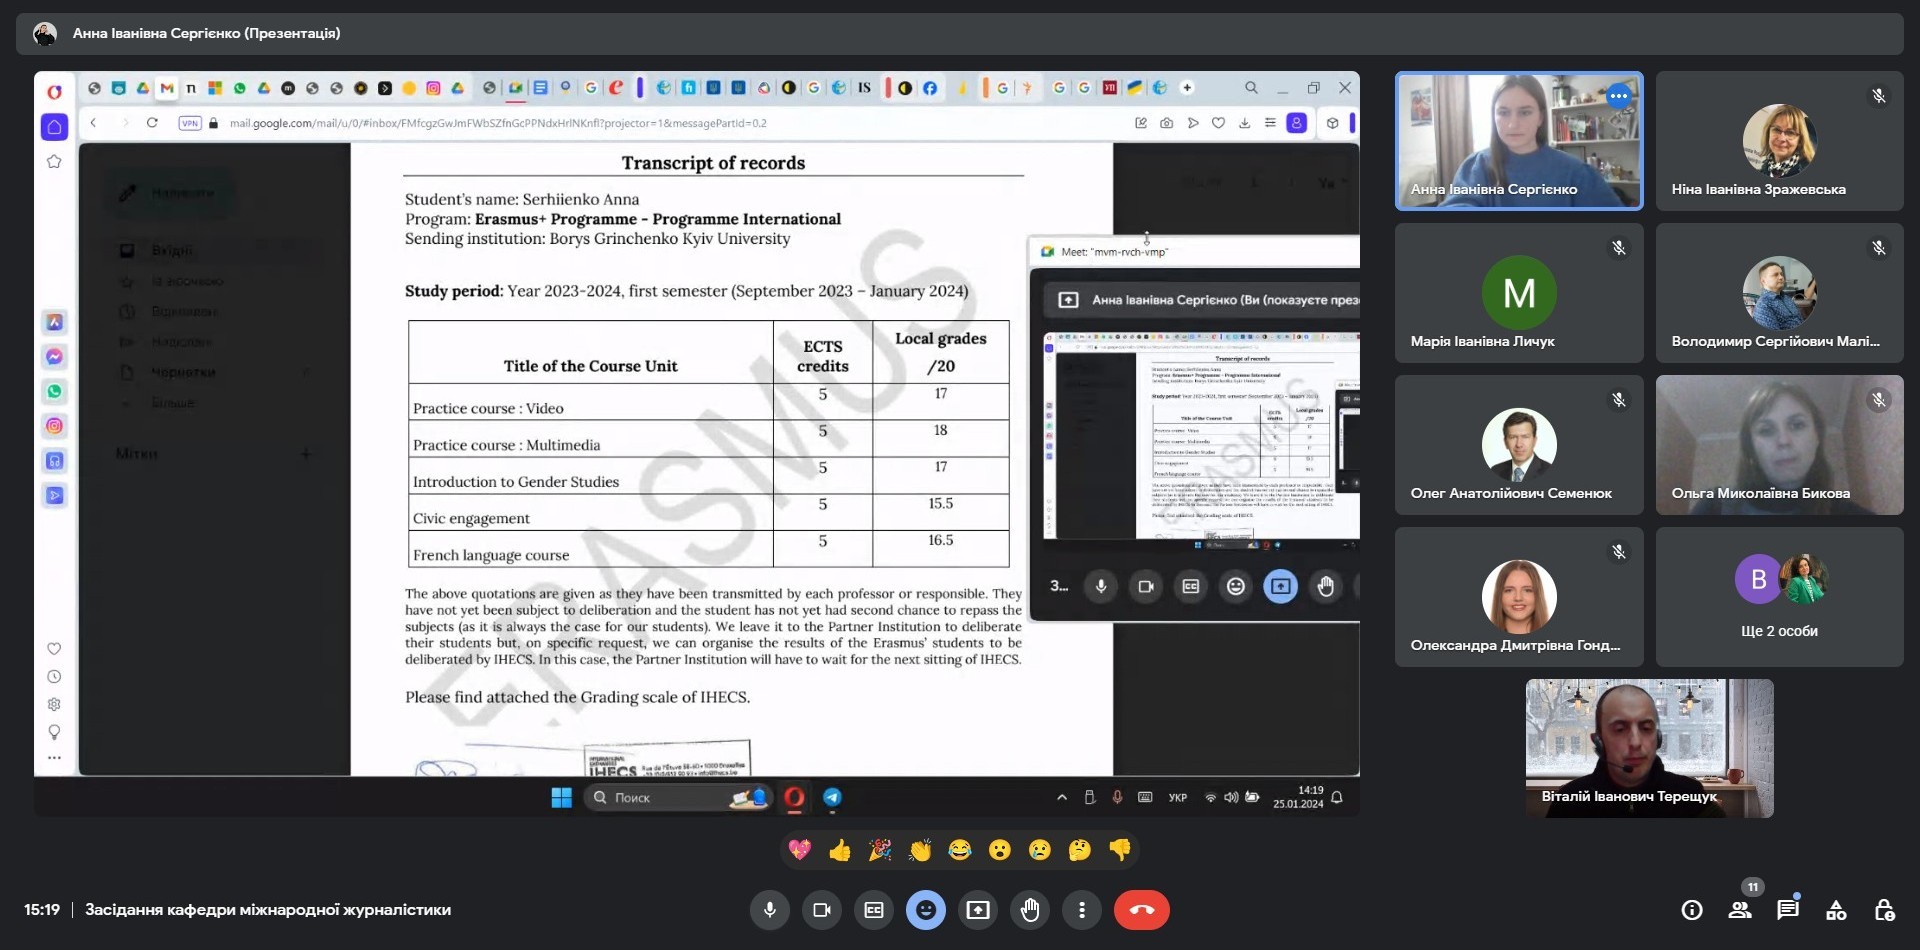Open the Activities panel icon

pyautogui.click(x=1836, y=910)
